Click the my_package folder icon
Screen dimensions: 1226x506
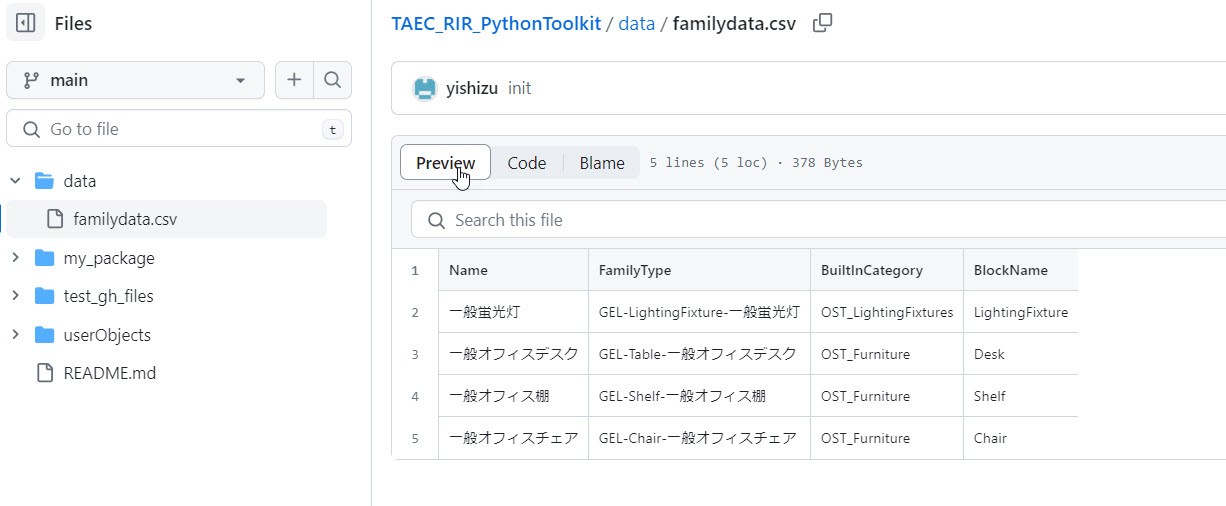(x=45, y=258)
